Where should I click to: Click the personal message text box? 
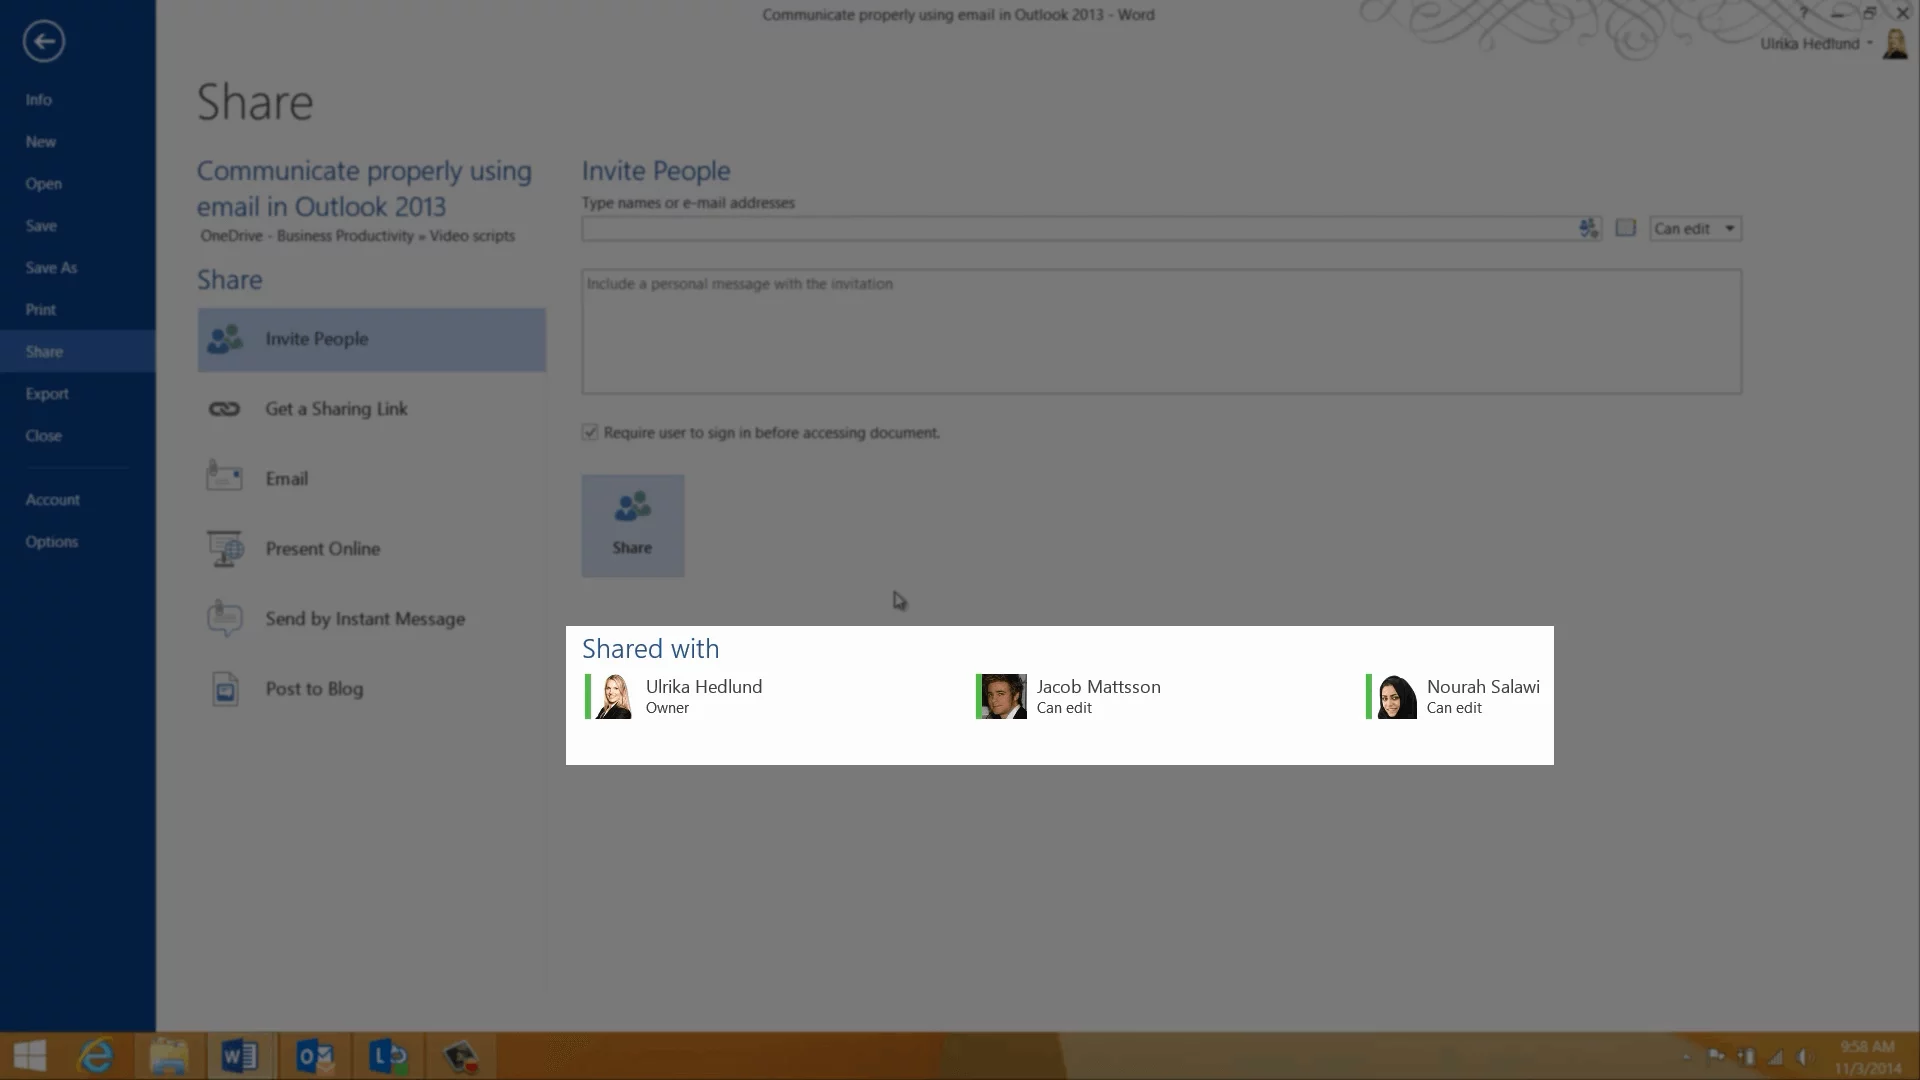[1161, 332]
